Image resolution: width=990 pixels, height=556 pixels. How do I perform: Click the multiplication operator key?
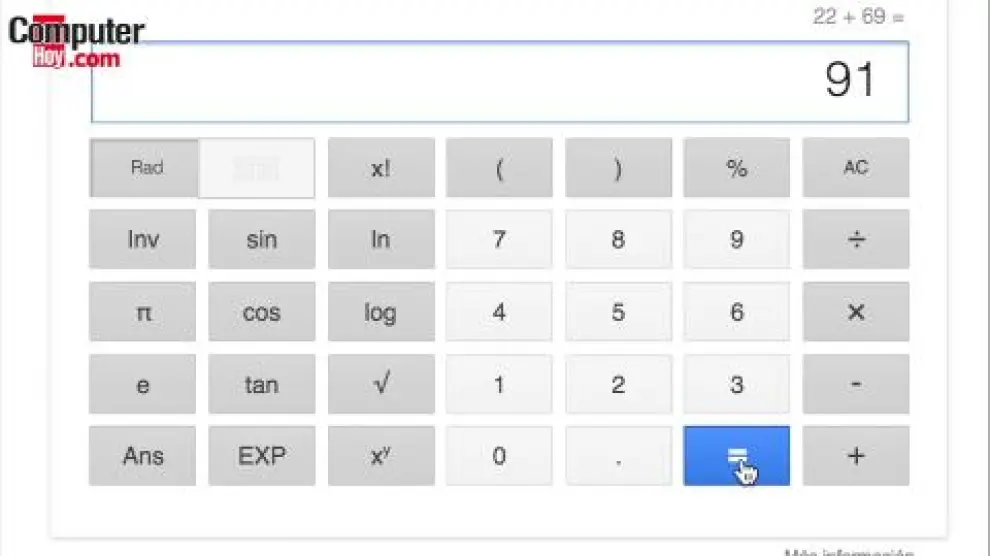pos(855,312)
